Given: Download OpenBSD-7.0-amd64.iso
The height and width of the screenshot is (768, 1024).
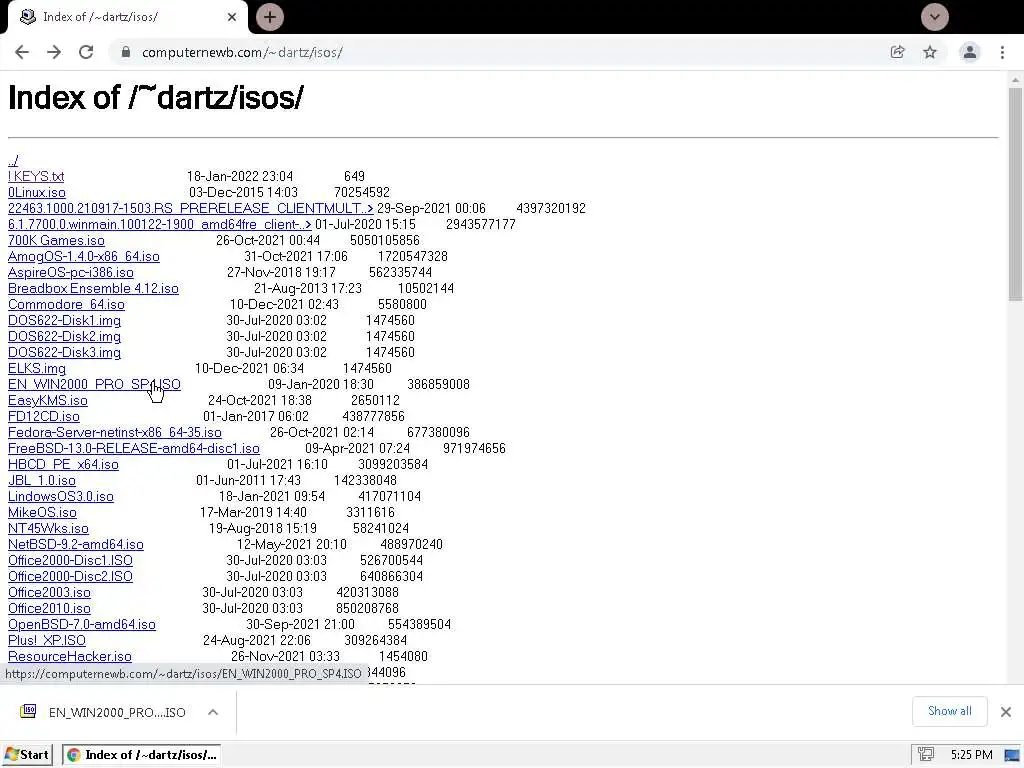Looking at the screenshot, I should [x=82, y=624].
